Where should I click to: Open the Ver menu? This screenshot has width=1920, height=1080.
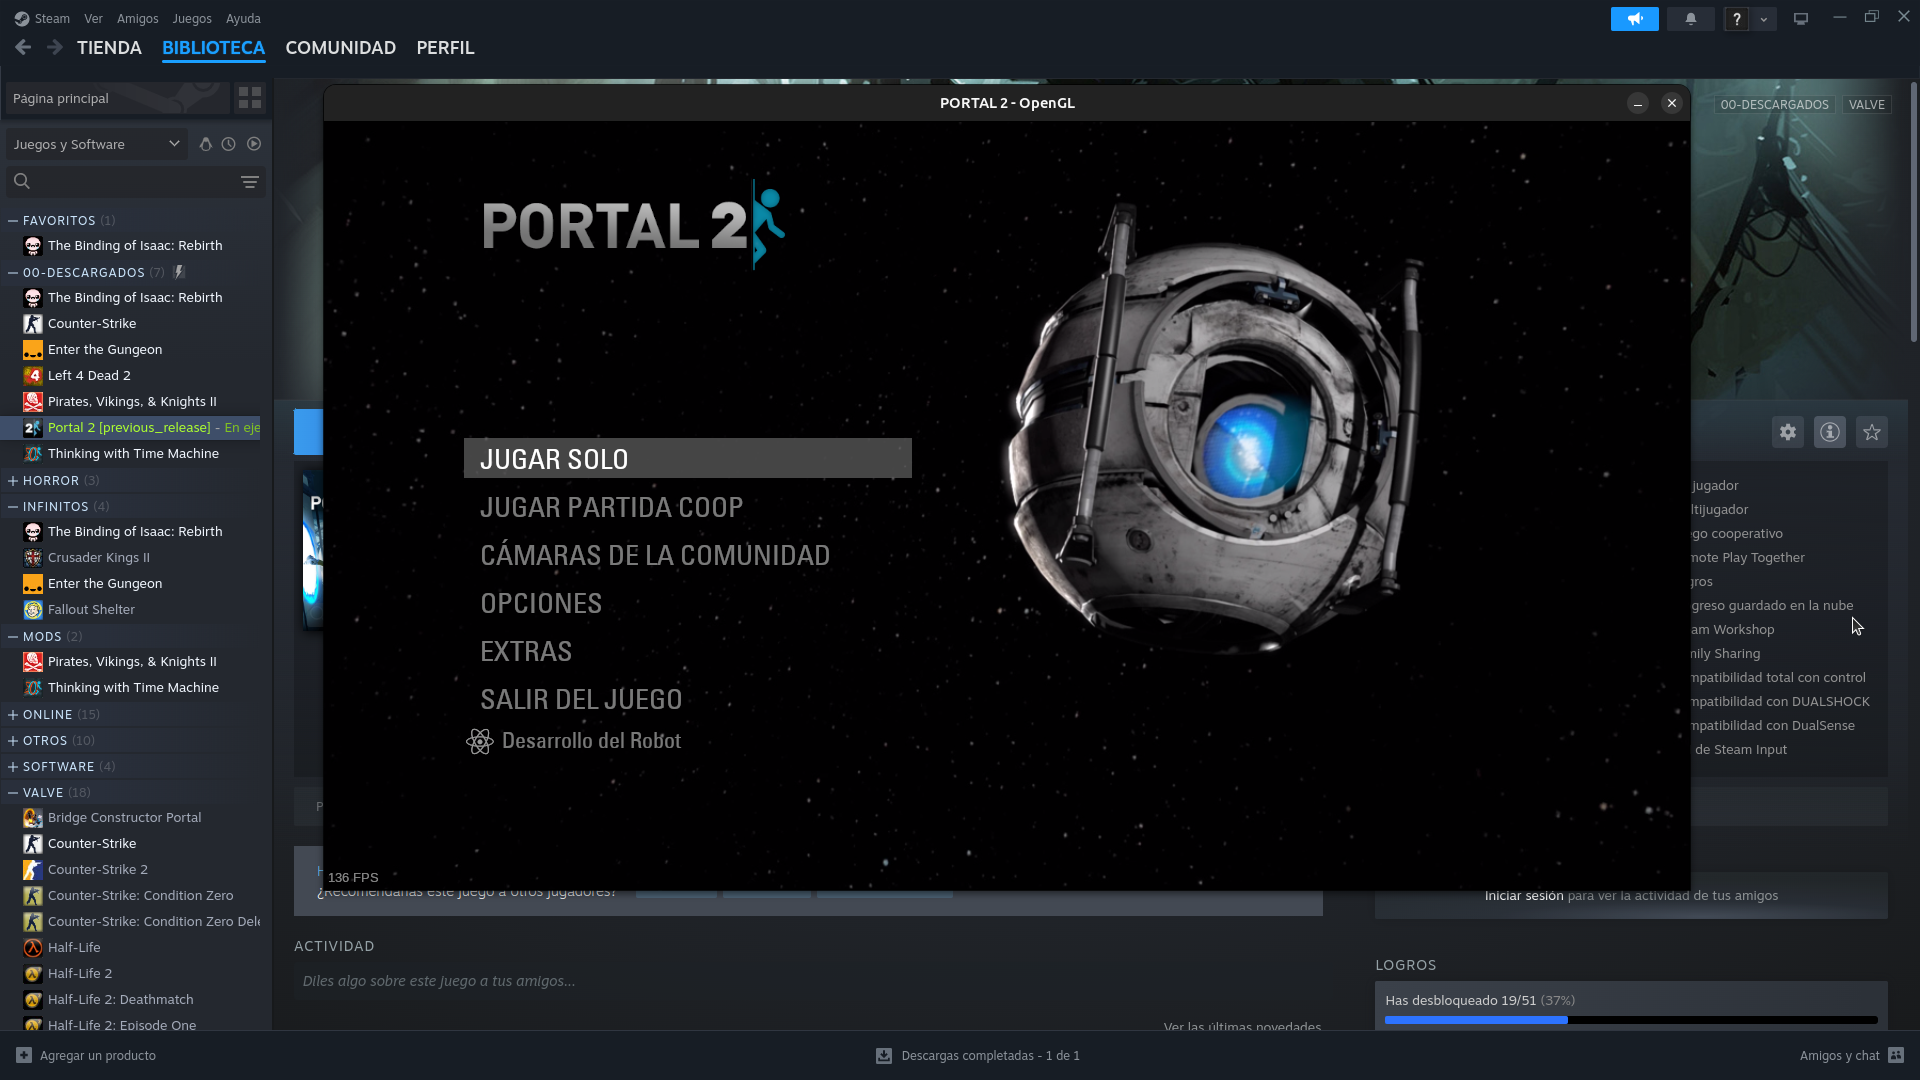93,18
